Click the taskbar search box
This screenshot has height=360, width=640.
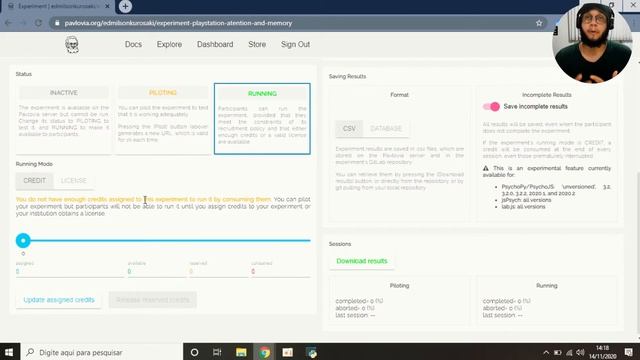pyautogui.click(x=101, y=352)
